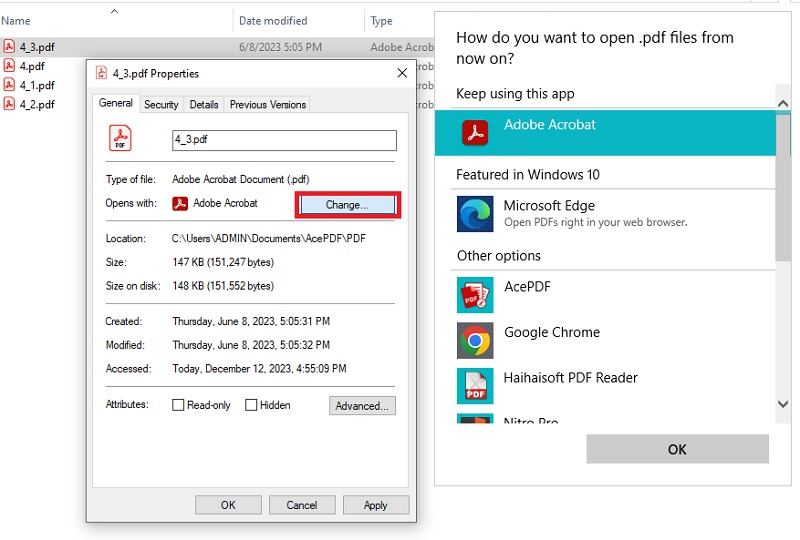This screenshot has width=800, height=540.
Task: Click the Modified date 5:05:32 PM value
Action: tap(251, 345)
